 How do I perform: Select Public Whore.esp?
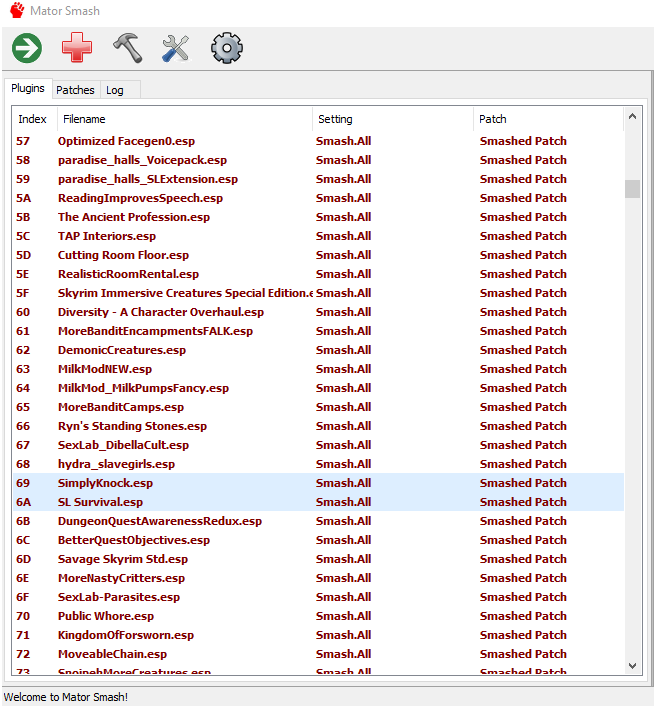tap(318, 616)
